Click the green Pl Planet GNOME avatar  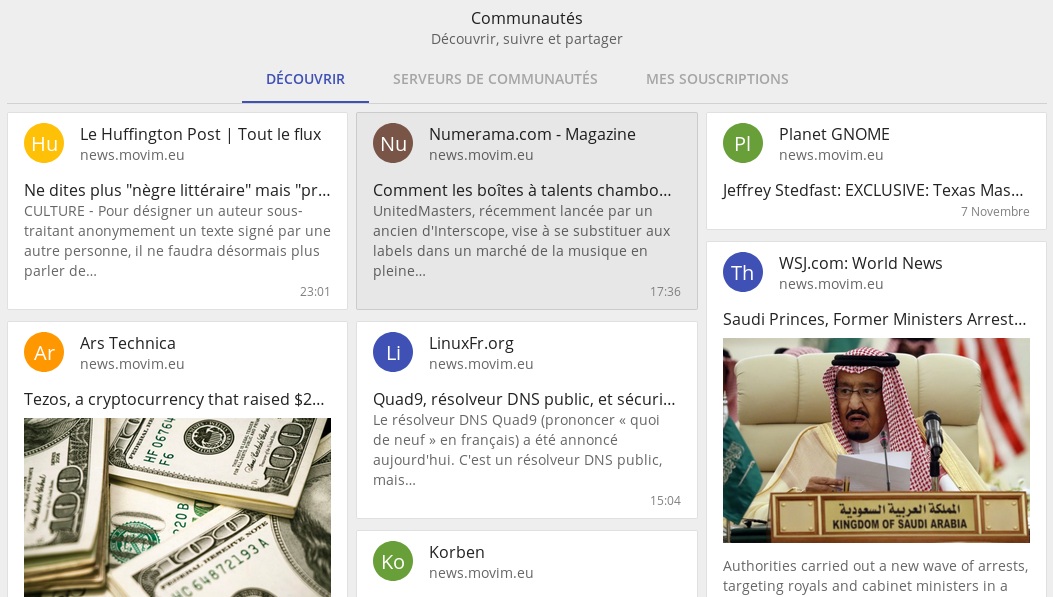point(743,143)
